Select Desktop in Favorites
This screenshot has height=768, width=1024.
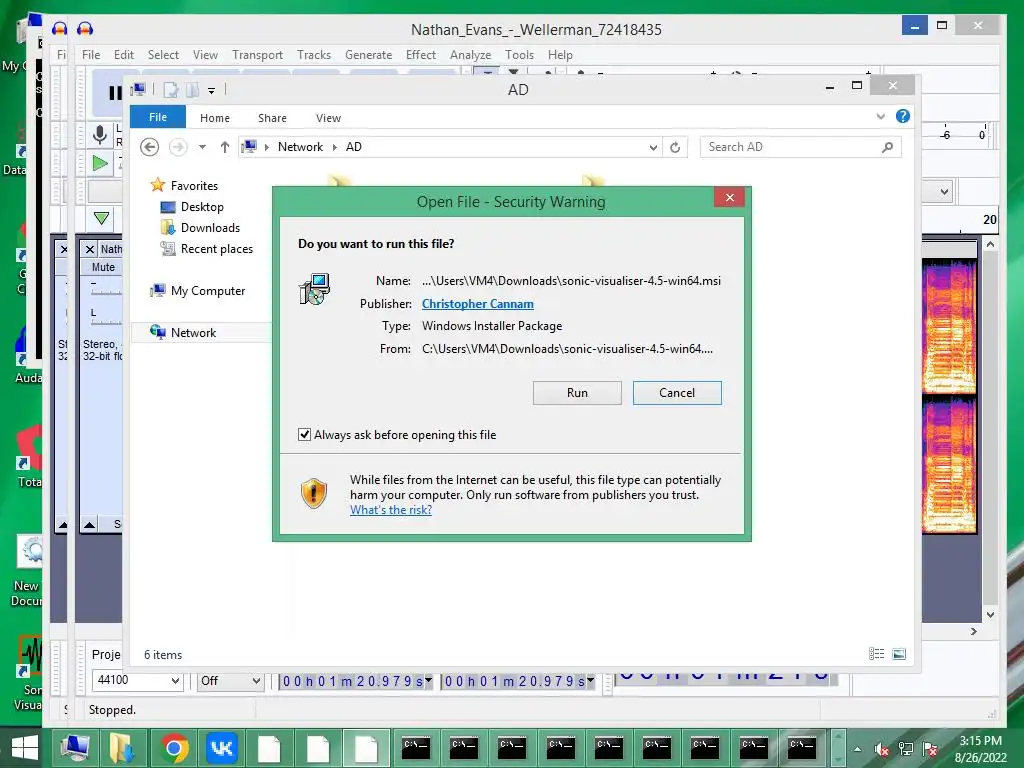point(202,206)
